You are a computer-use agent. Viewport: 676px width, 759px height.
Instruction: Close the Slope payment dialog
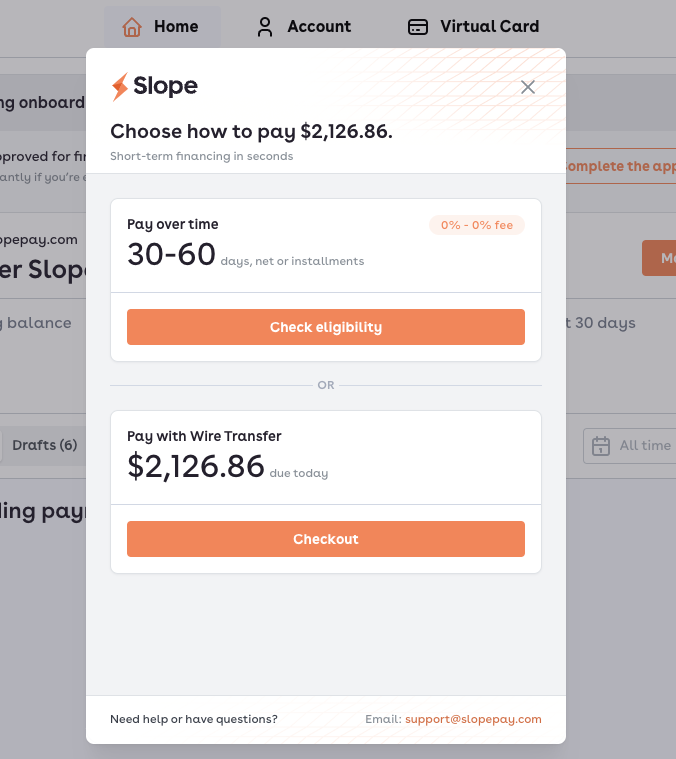click(x=528, y=87)
